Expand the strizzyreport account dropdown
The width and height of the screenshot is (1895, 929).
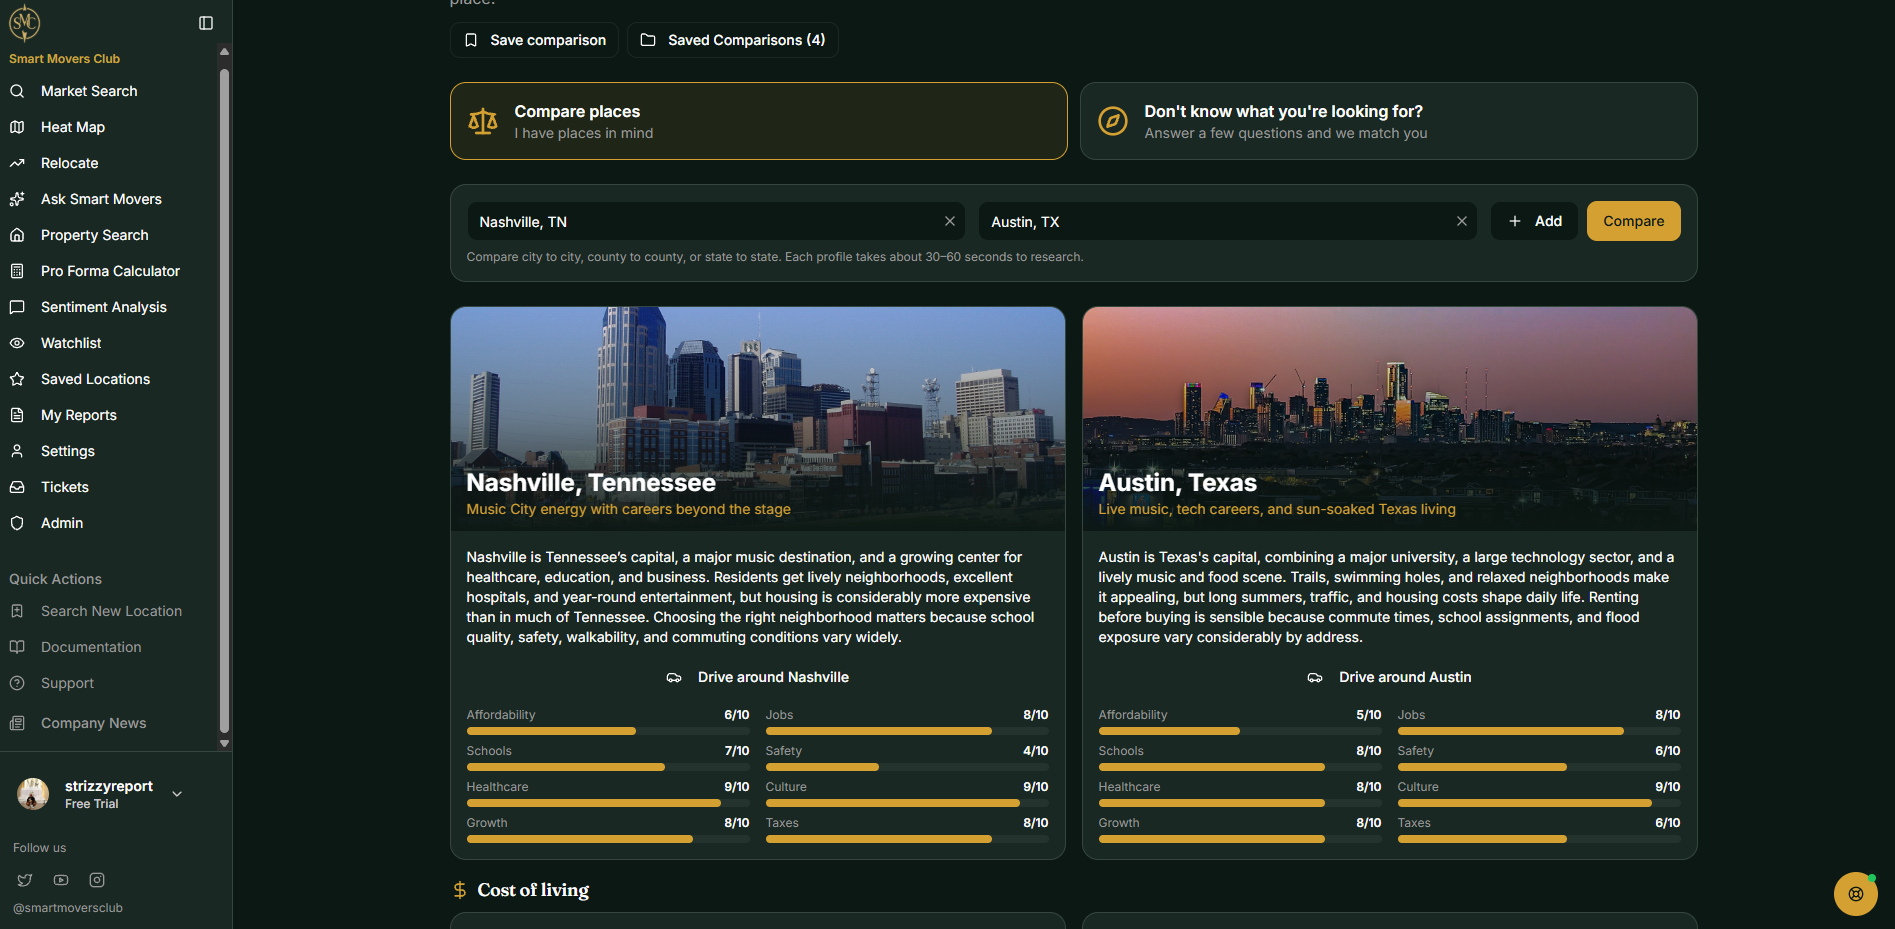177,794
